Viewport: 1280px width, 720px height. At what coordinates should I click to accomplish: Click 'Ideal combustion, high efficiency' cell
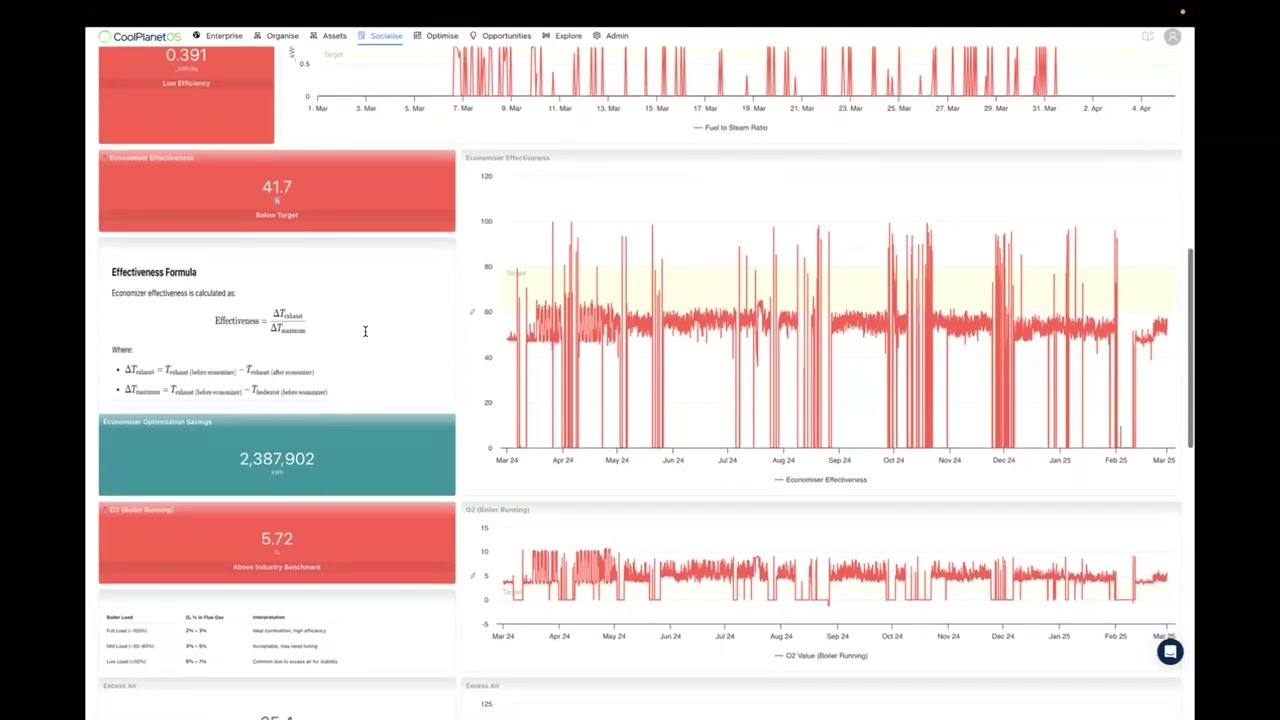[289, 631]
